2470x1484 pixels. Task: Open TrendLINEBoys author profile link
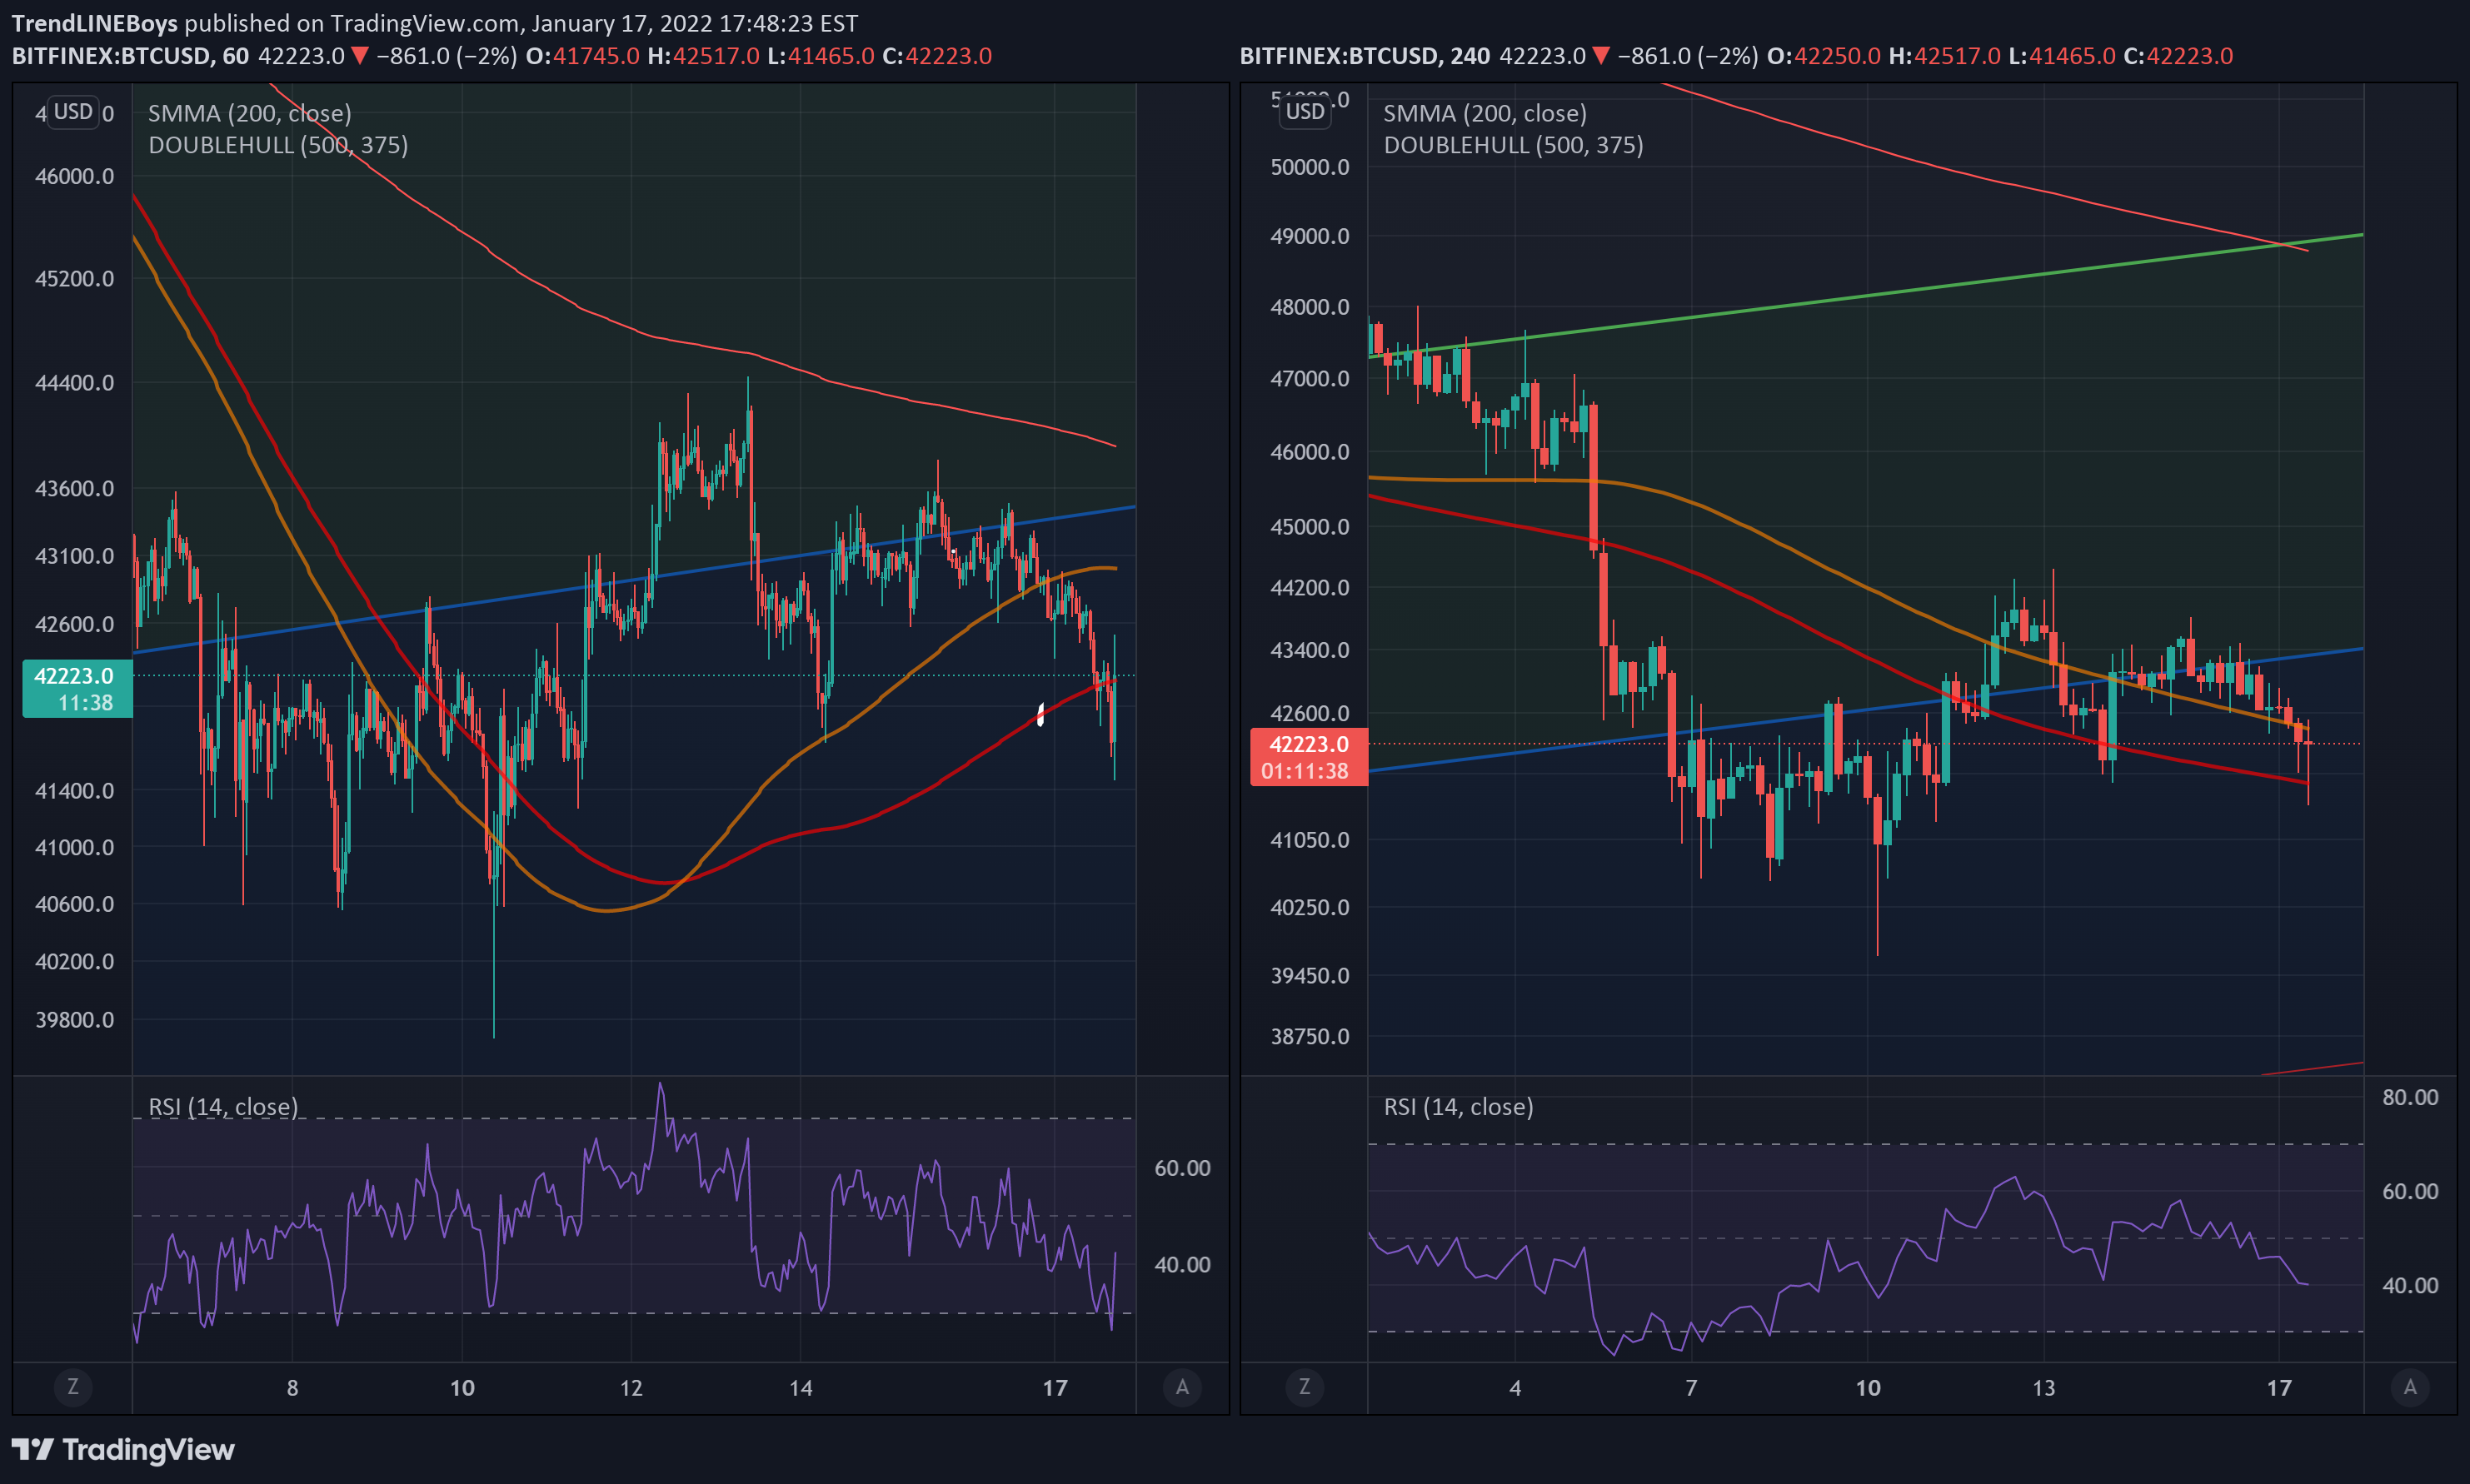(95, 23)
